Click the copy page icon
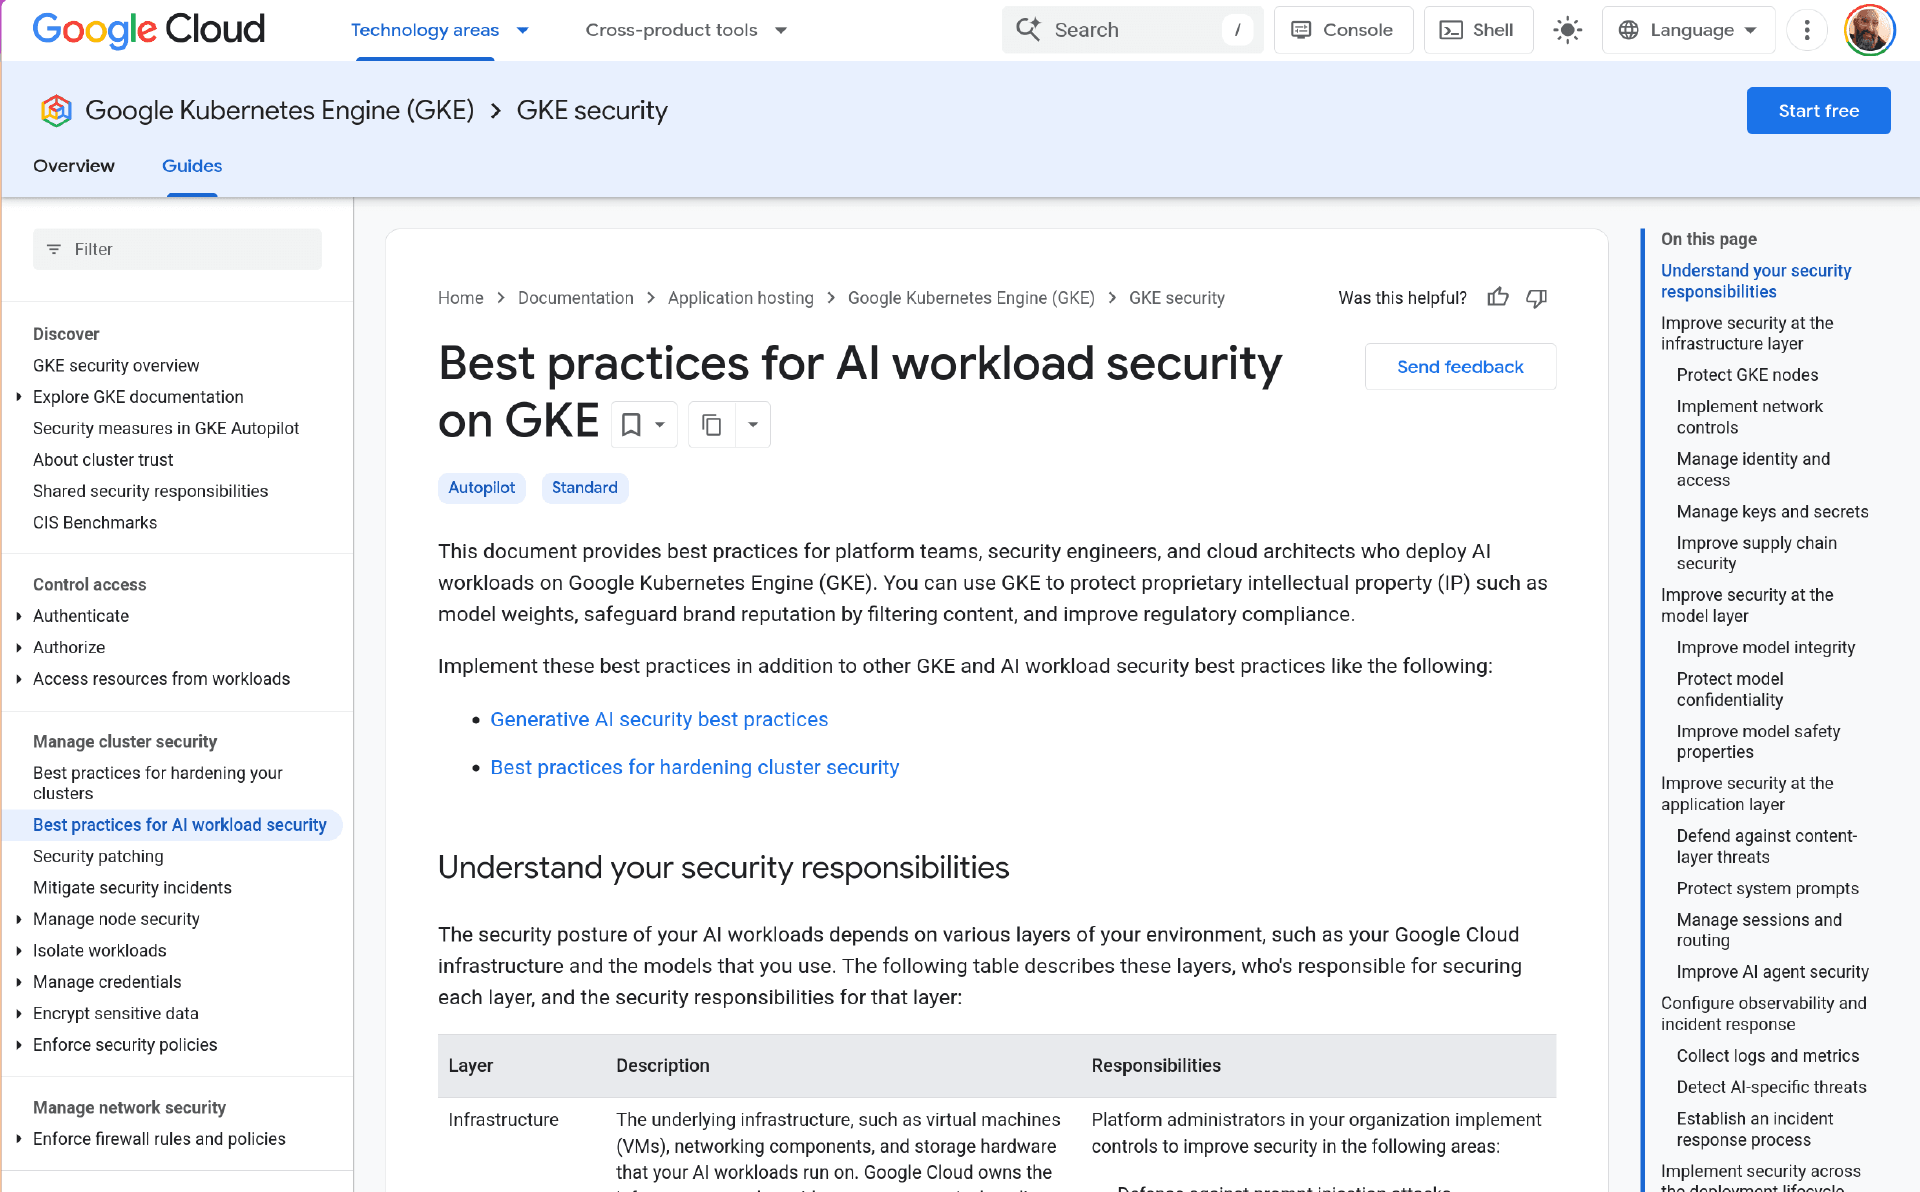1920x1192 pixels. coord(712,425)
